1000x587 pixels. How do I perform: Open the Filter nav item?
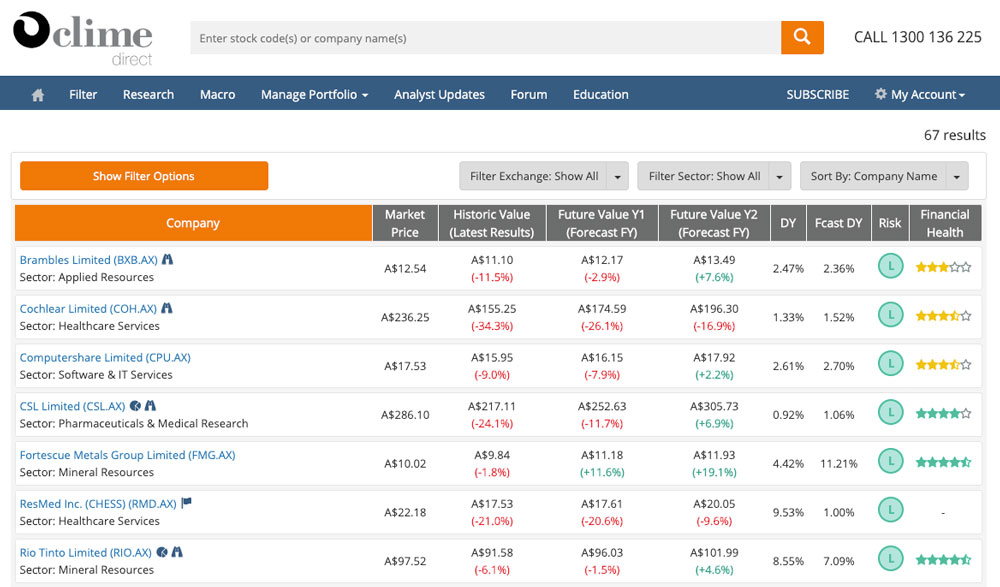[x=83, y=94]
